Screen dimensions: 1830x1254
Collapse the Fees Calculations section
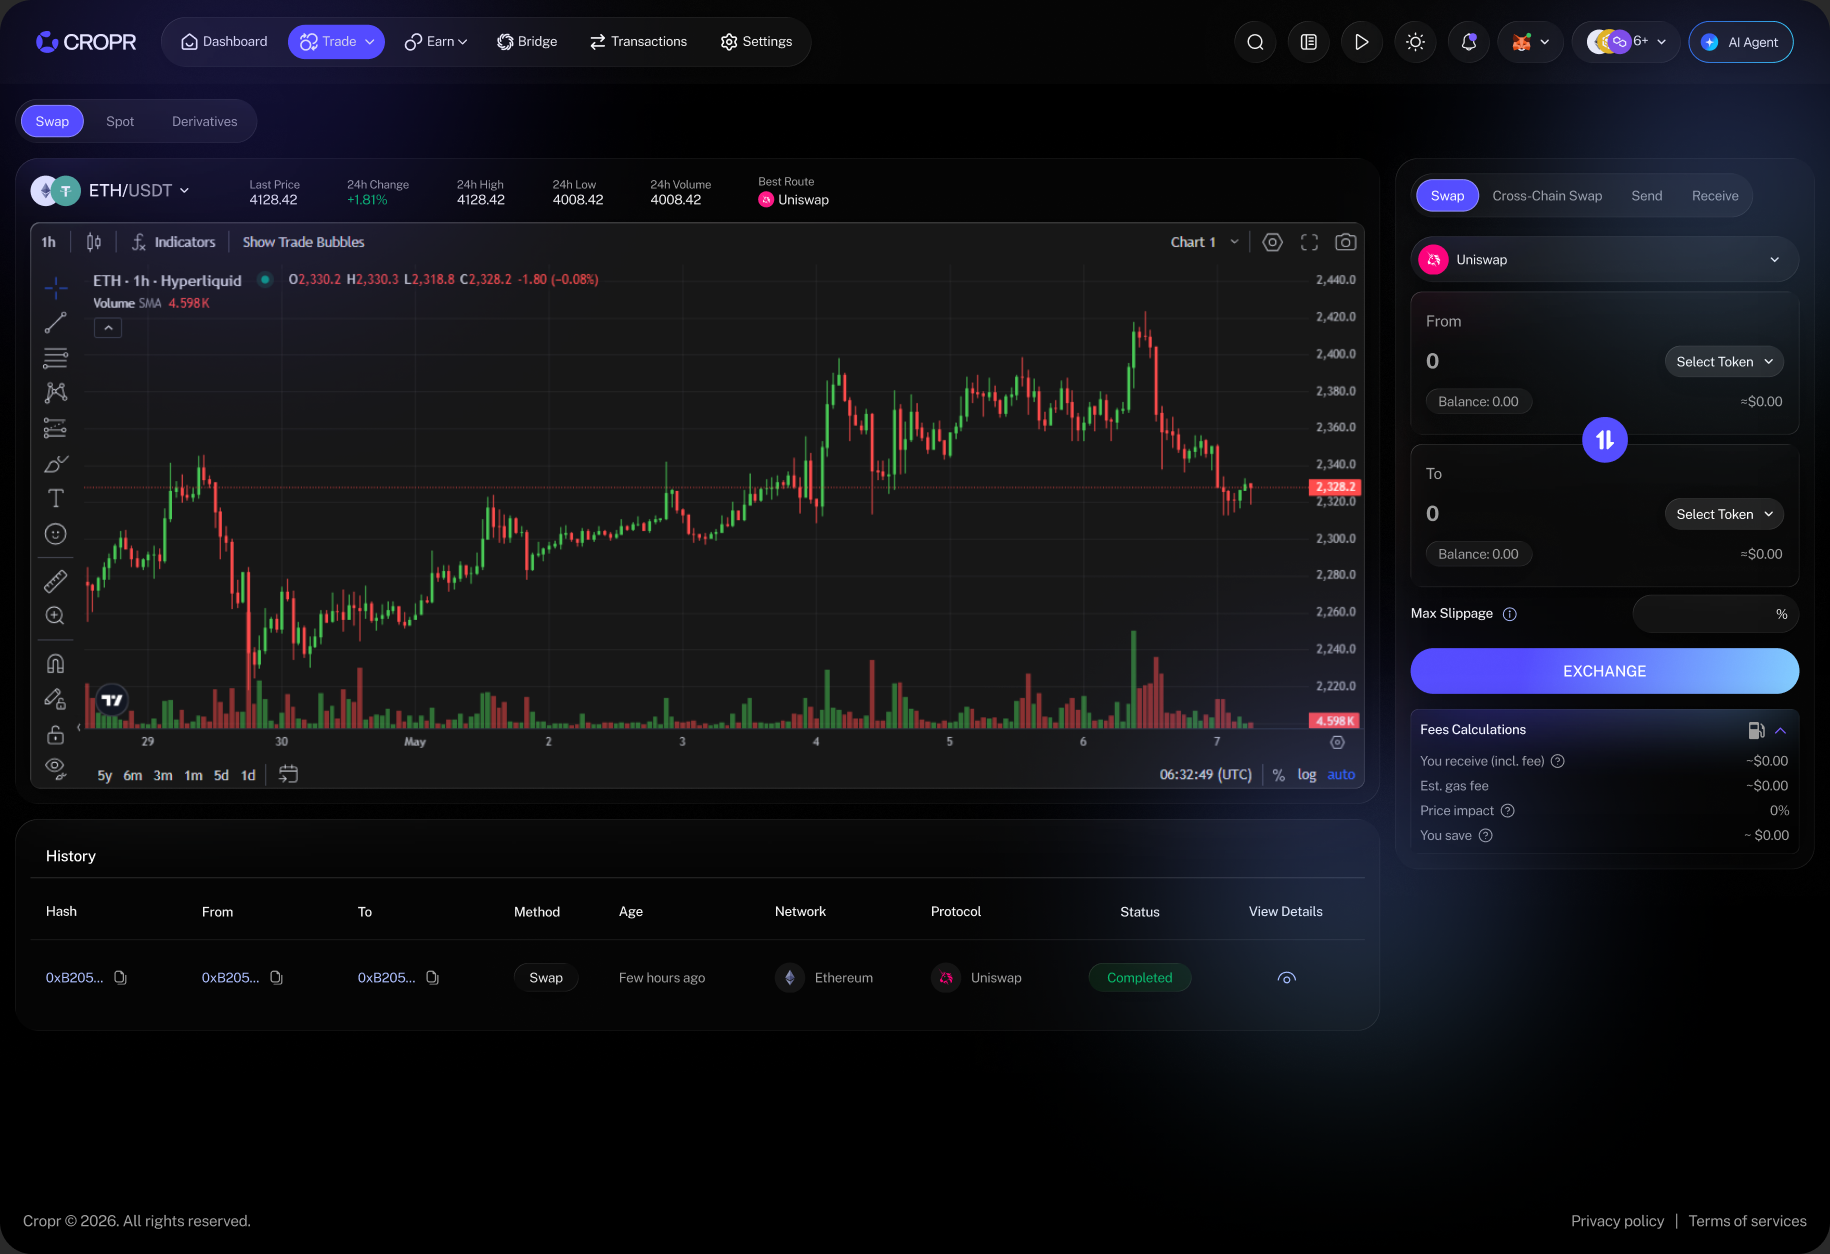[1780, 730]
